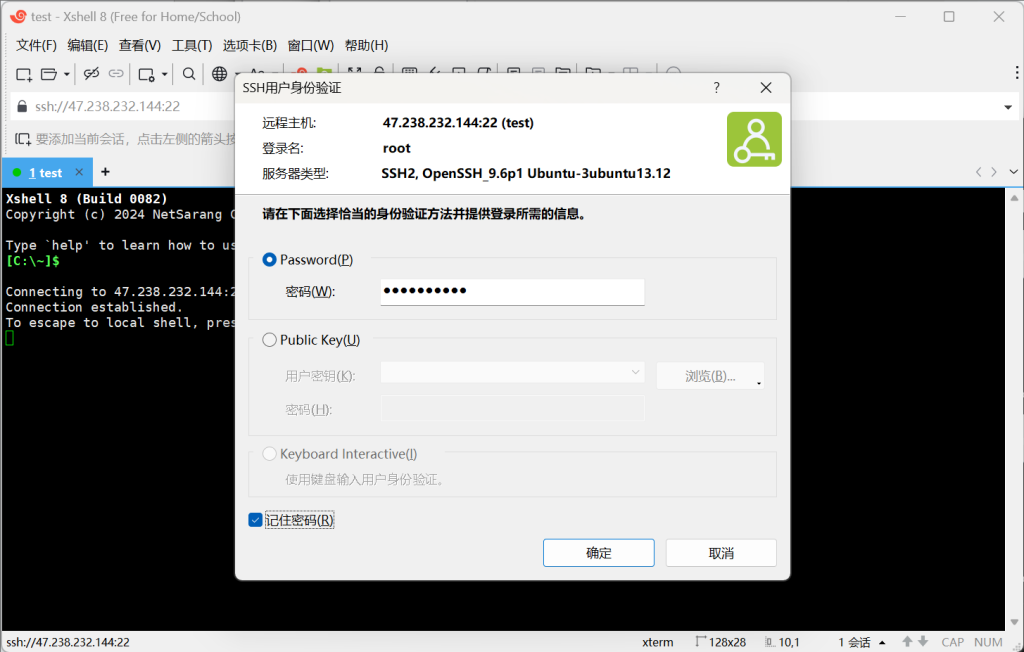The width and height of the screenshot is (1024, 652).
Task: Click the Find magnifier icon
Action: [x=189, y=74]
